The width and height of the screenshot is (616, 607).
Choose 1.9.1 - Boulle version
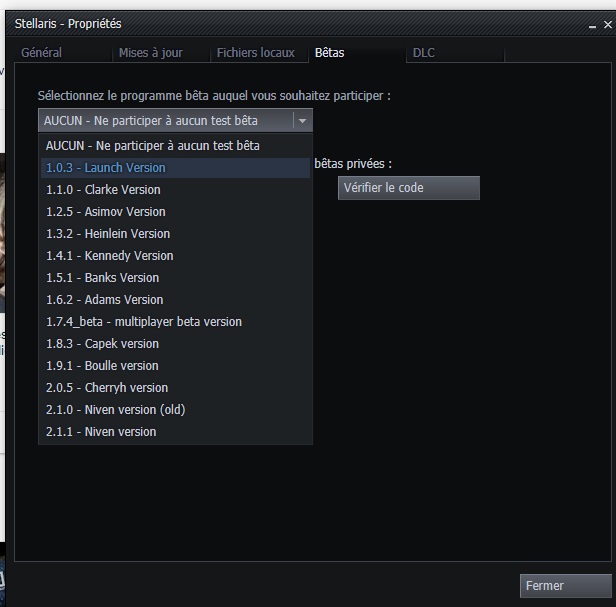click(175, 366)
